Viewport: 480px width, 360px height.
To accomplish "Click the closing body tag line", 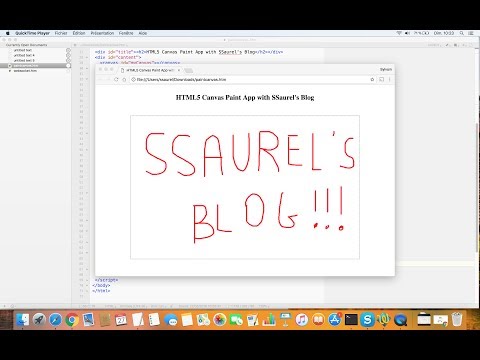I will click(x=101, y=285).
